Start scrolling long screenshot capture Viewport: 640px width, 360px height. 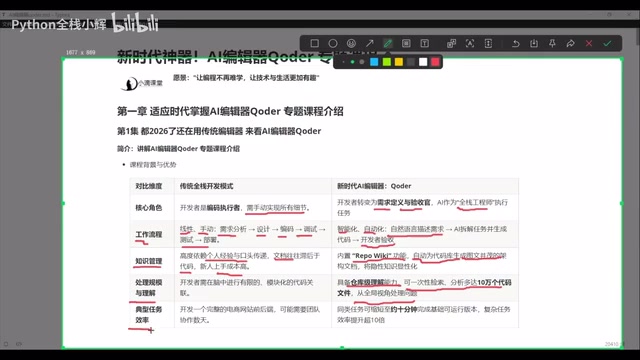pos(488,43)
